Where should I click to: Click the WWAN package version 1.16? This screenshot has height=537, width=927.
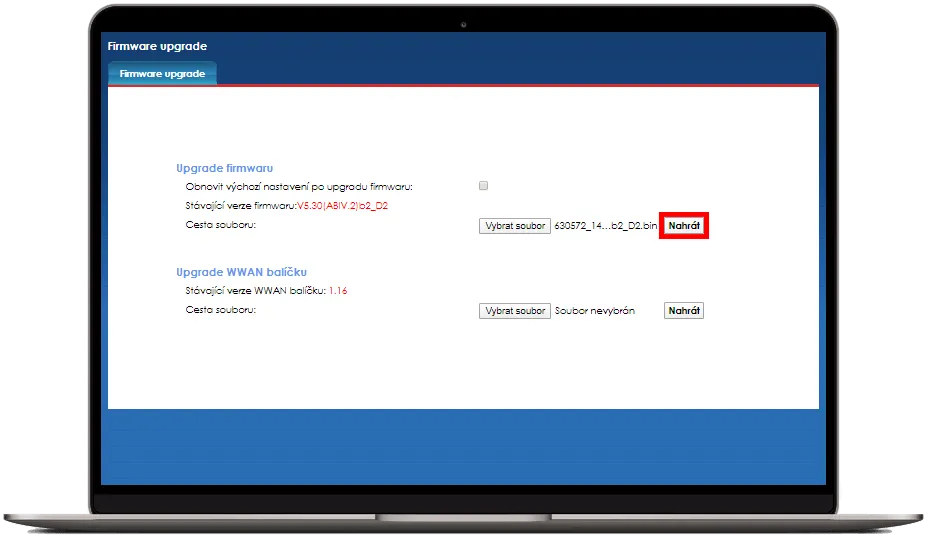338,291
